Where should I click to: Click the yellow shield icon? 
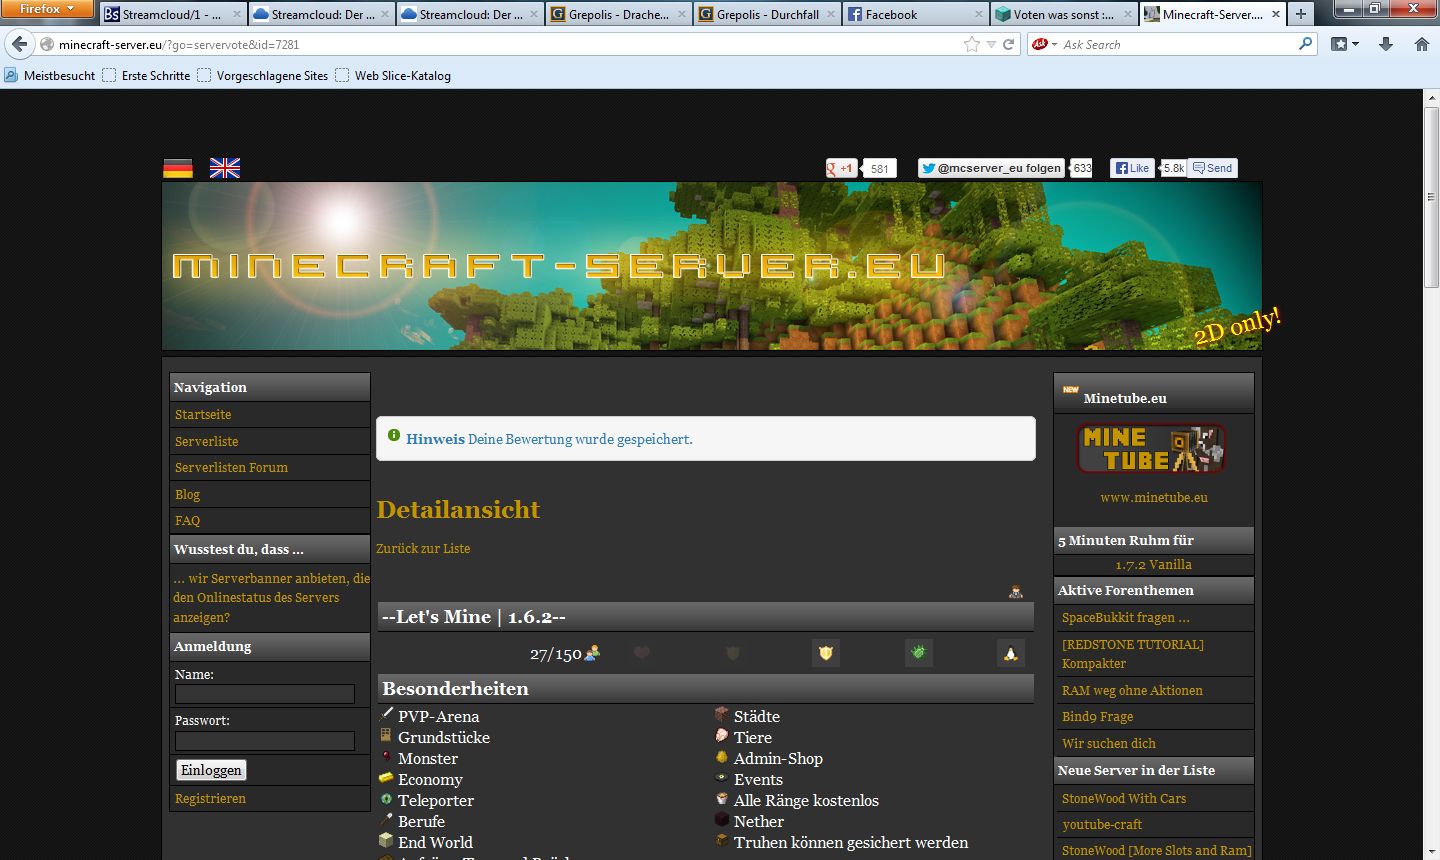[826, 653]
